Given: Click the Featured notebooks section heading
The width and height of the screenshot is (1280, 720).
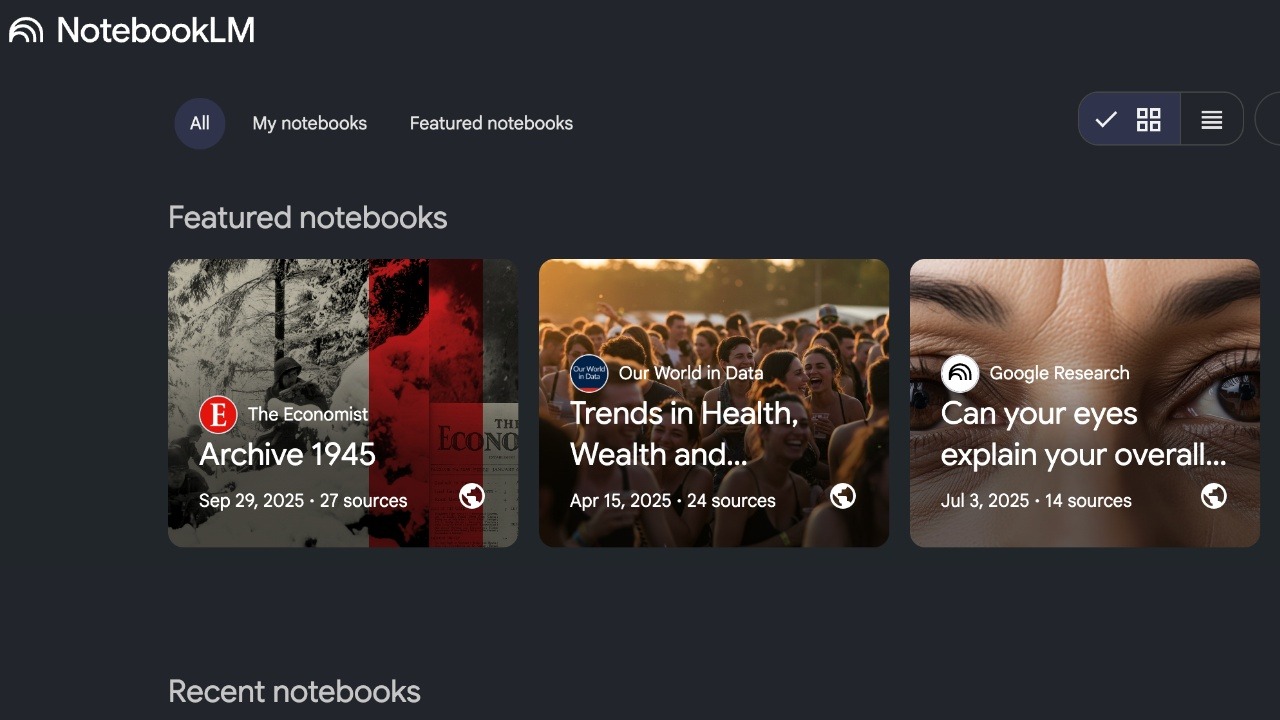Looking at the screenshot, I should pos(307,217).
